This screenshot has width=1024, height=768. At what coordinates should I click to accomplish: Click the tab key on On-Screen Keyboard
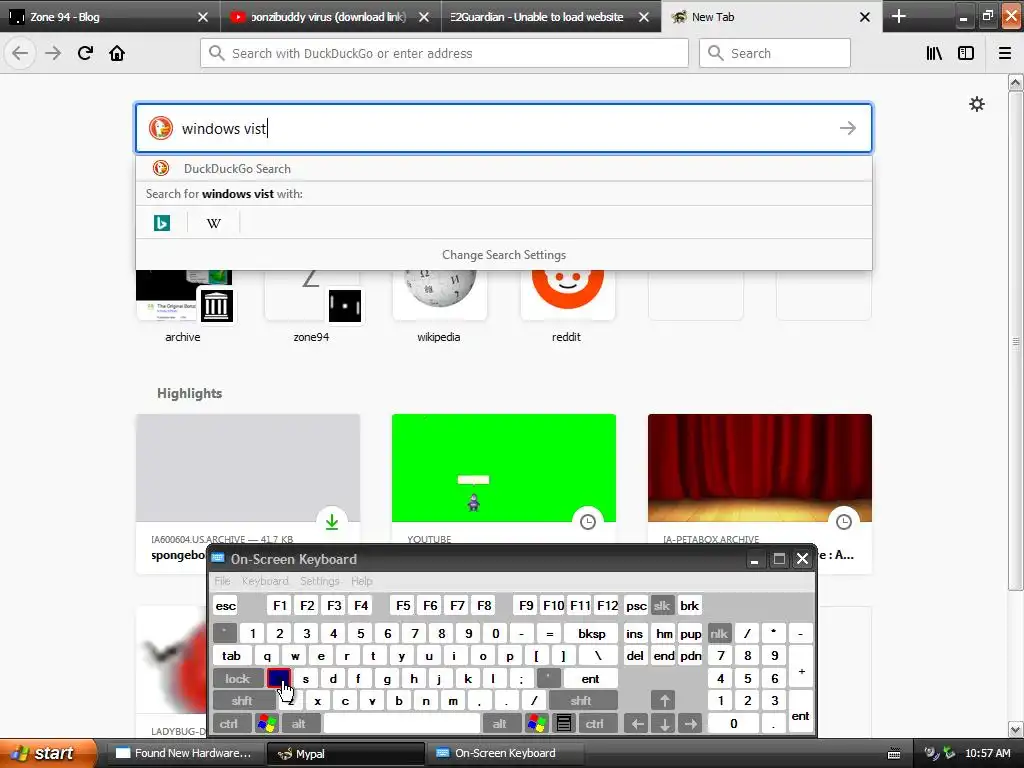pyautogui.click(x=231, y=656)
